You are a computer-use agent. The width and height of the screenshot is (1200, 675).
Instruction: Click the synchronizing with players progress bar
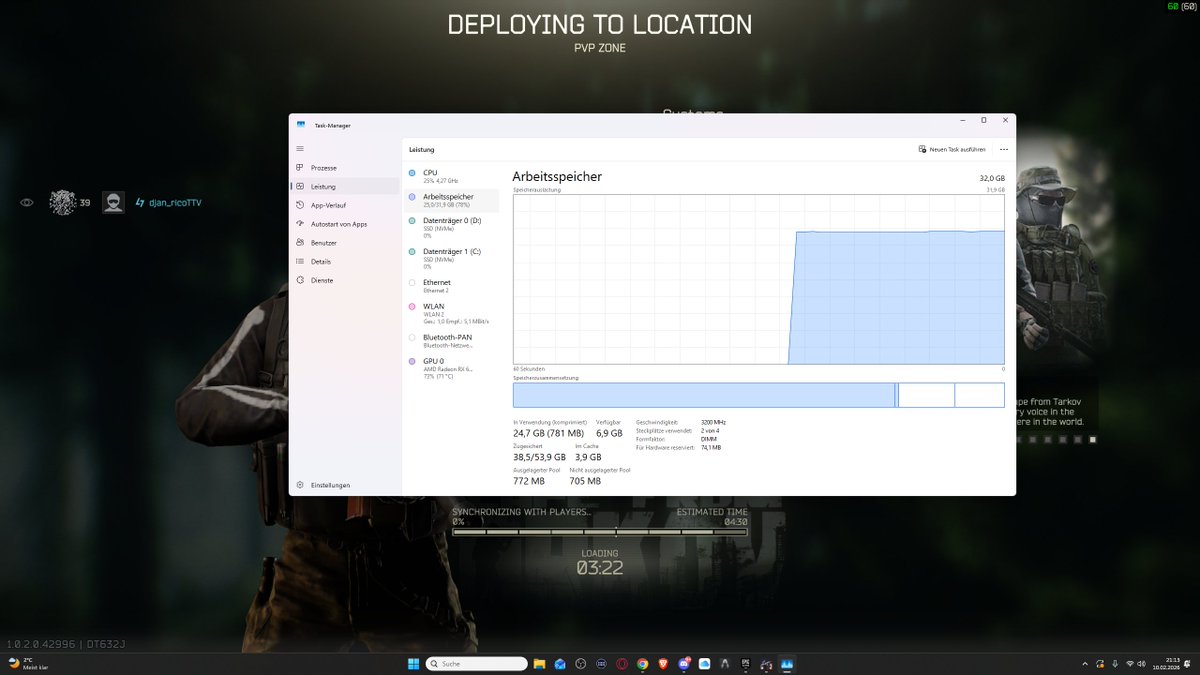click(600, 532)
